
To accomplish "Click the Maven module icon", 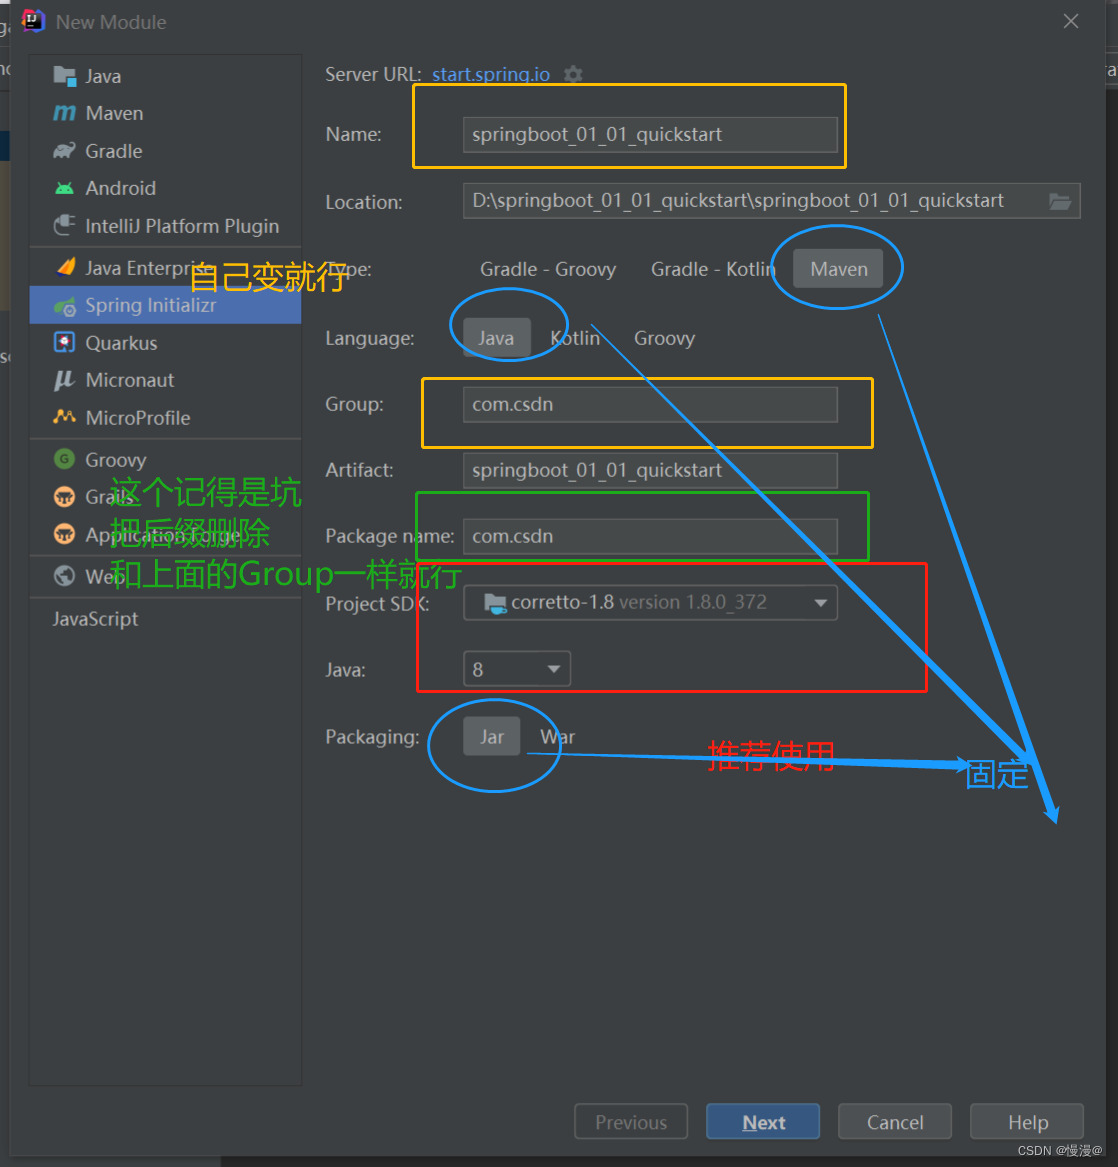I will [65, 113].
